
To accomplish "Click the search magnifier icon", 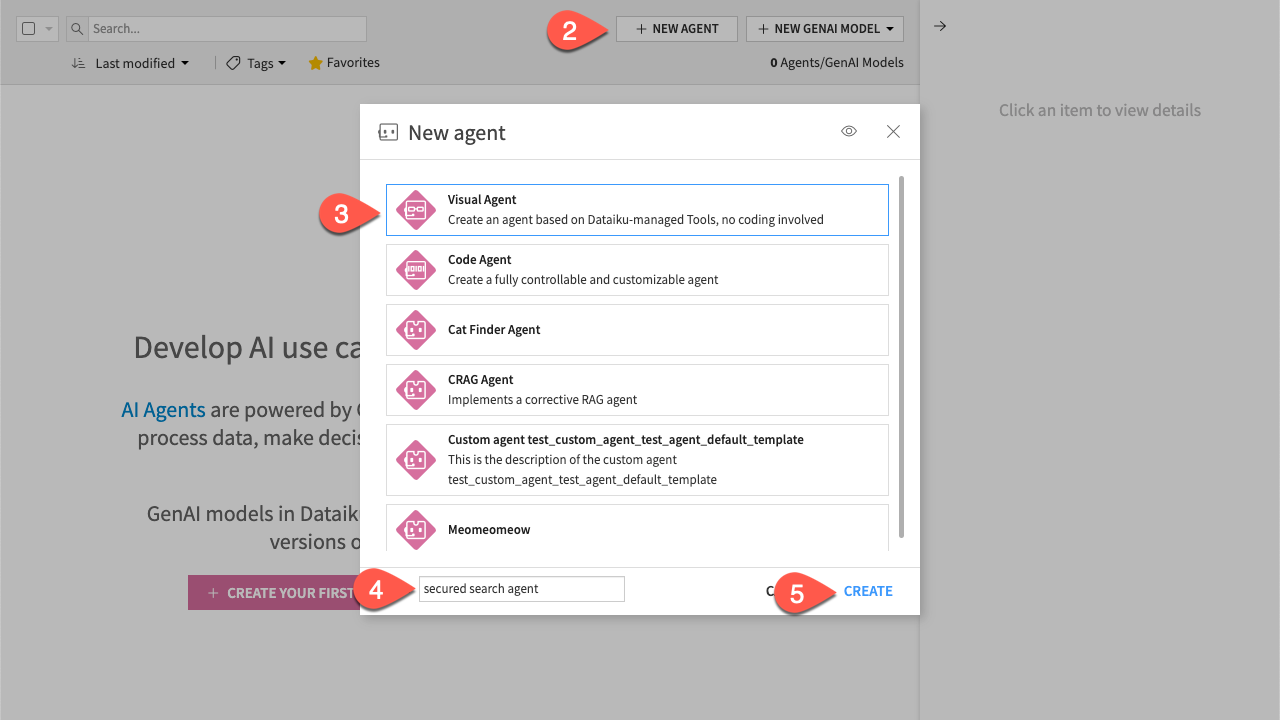I will (77, 28).
